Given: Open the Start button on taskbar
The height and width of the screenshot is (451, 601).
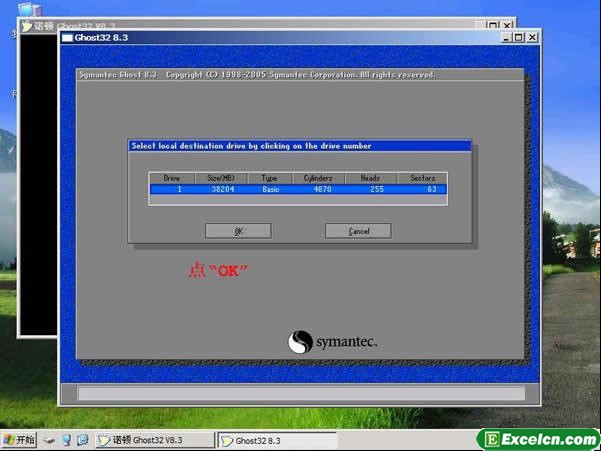Looking at the screenshot, I should coord(19,440).
